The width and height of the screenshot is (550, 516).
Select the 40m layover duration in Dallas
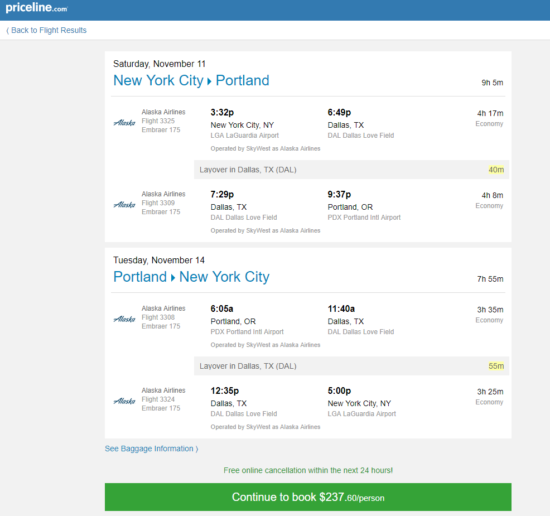[496, 170]
